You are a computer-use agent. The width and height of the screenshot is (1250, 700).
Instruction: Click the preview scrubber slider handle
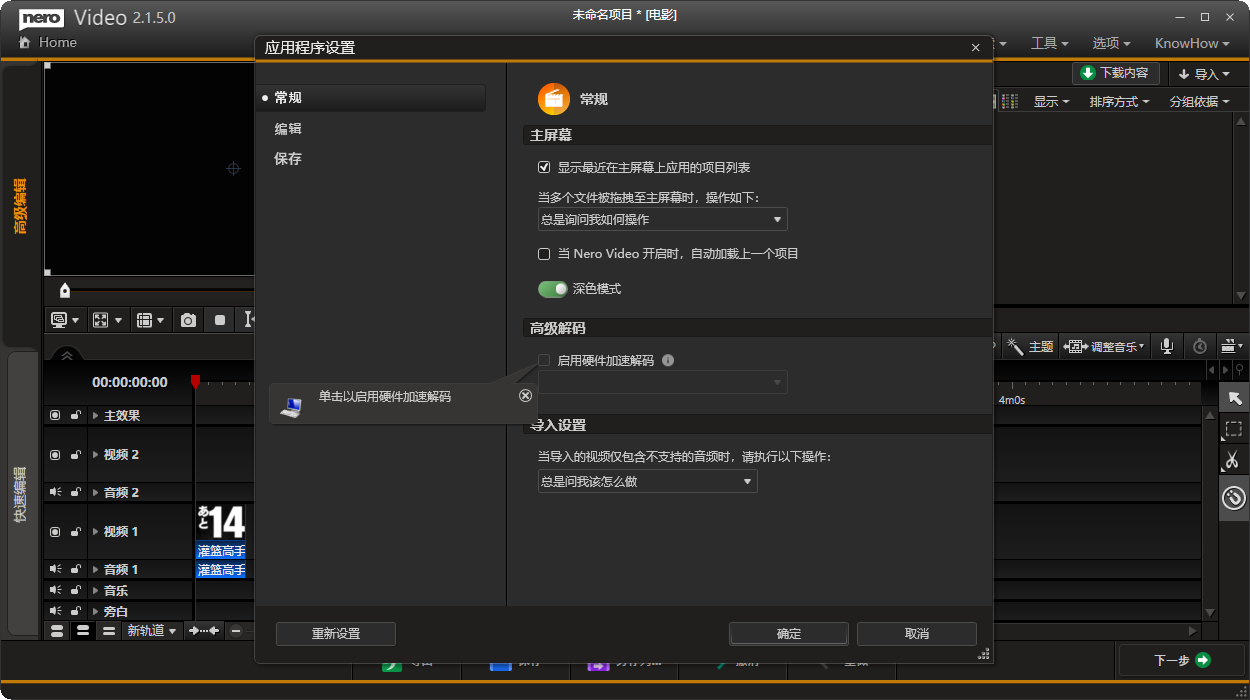65,290
